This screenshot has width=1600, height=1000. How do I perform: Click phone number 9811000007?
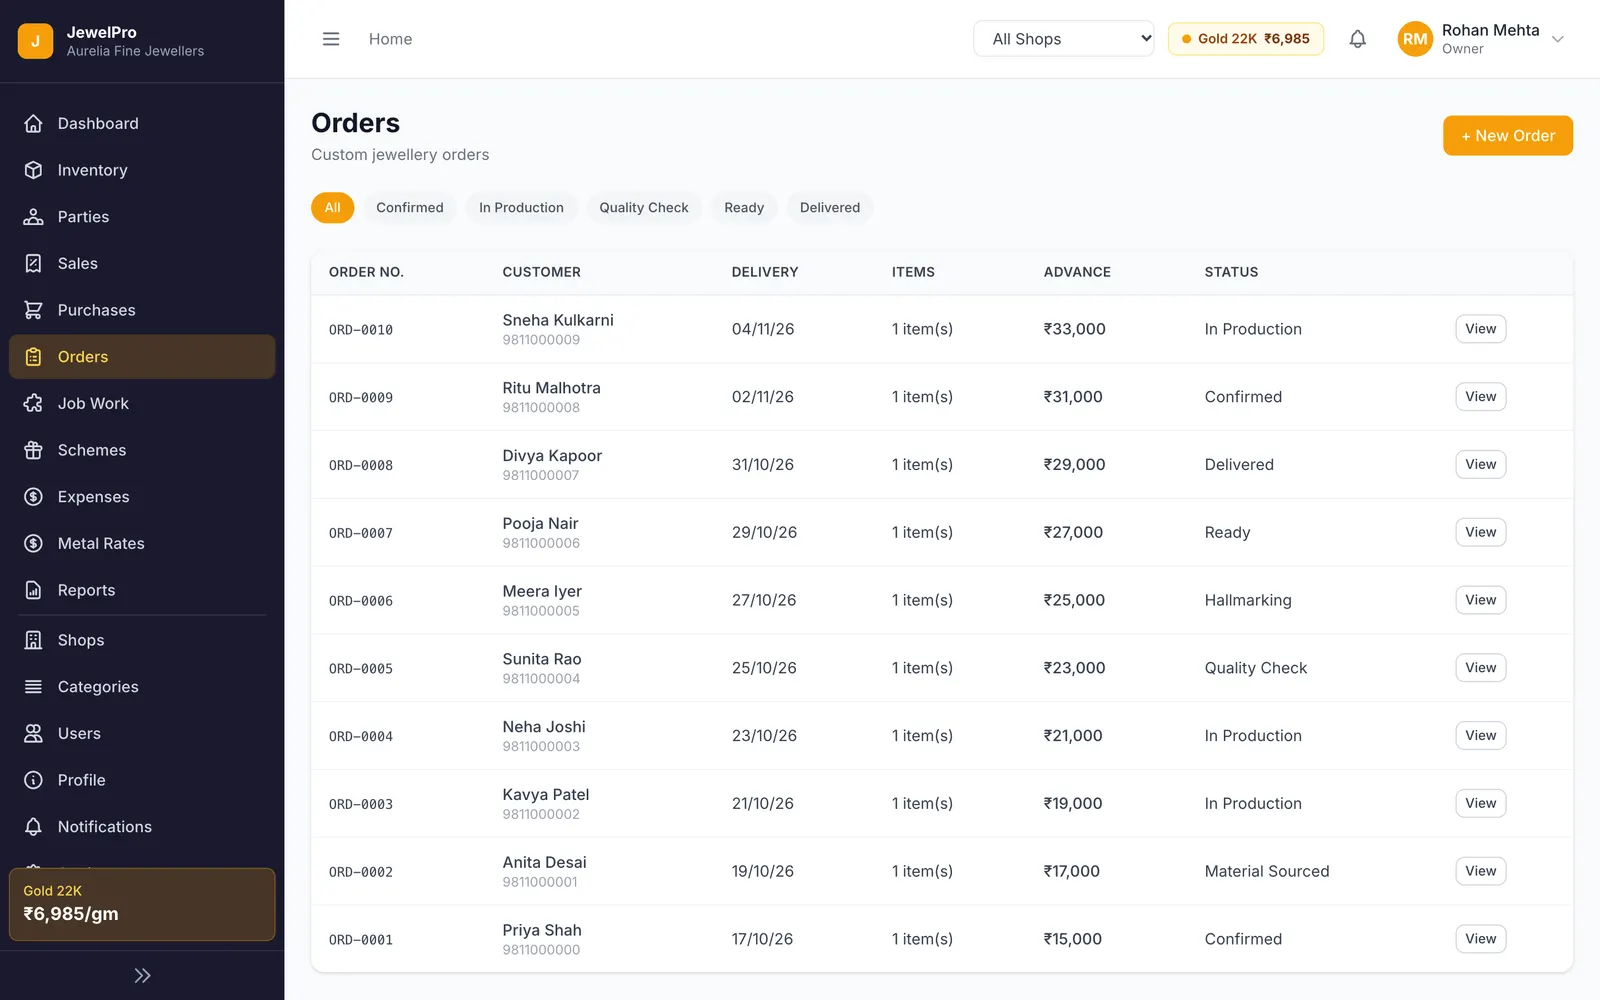point(541,475)
